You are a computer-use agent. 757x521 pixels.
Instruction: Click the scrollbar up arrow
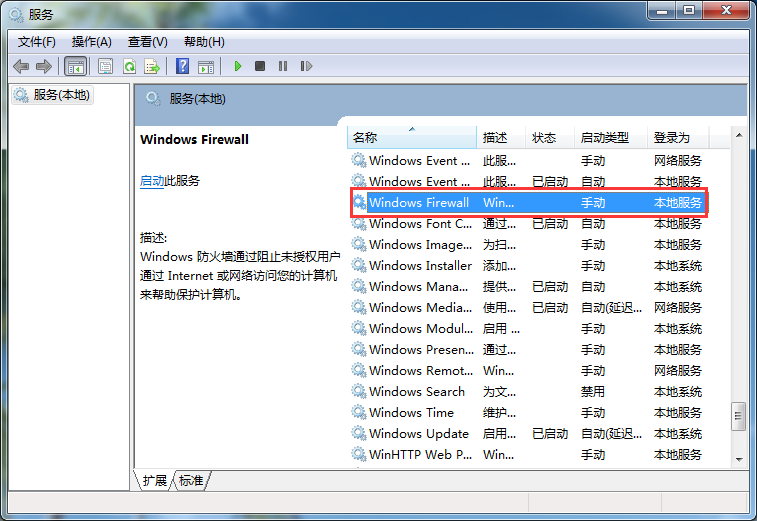[739, 136]
